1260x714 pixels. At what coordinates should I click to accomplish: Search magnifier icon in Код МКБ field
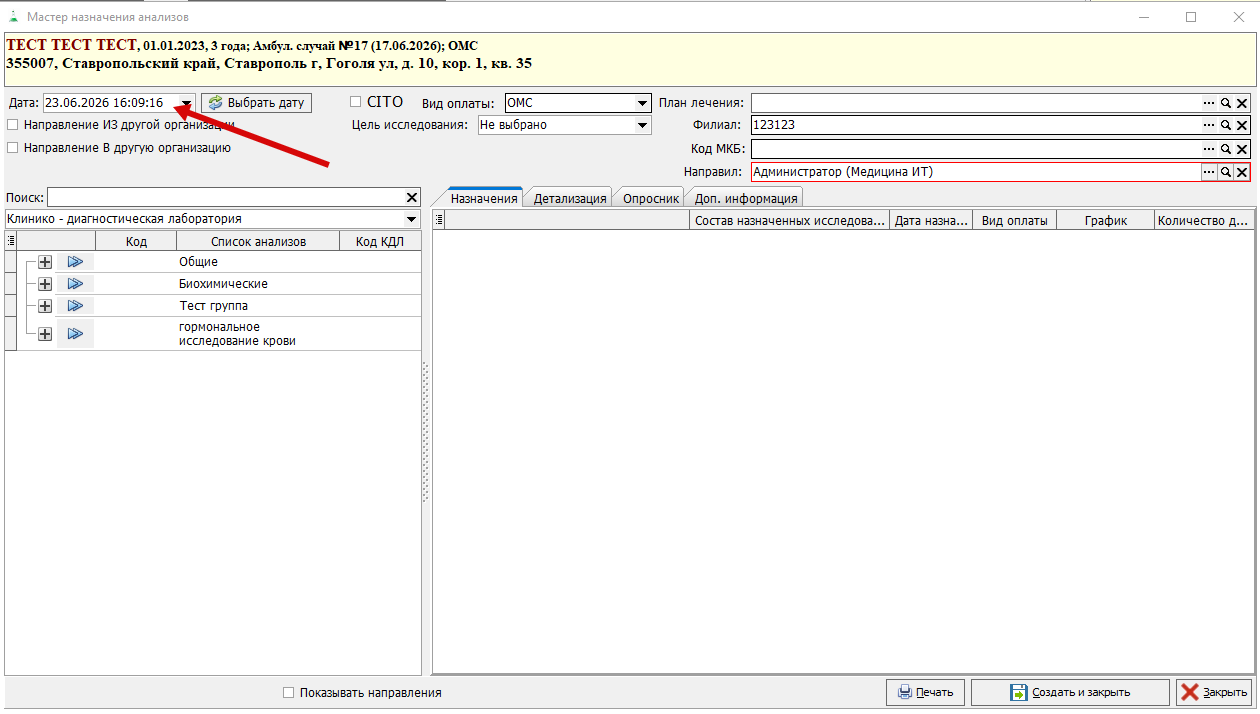pyautogui.click(x=1225, y=149)
